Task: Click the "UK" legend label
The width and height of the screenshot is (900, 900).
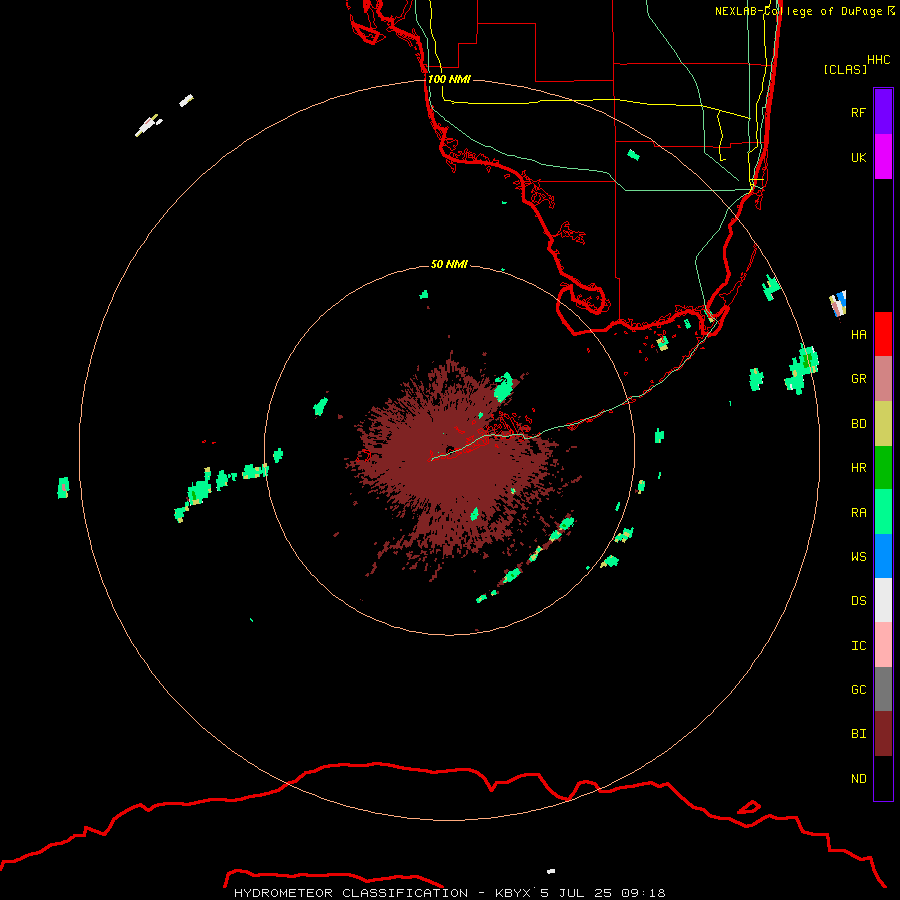Action: coord(858,157)
